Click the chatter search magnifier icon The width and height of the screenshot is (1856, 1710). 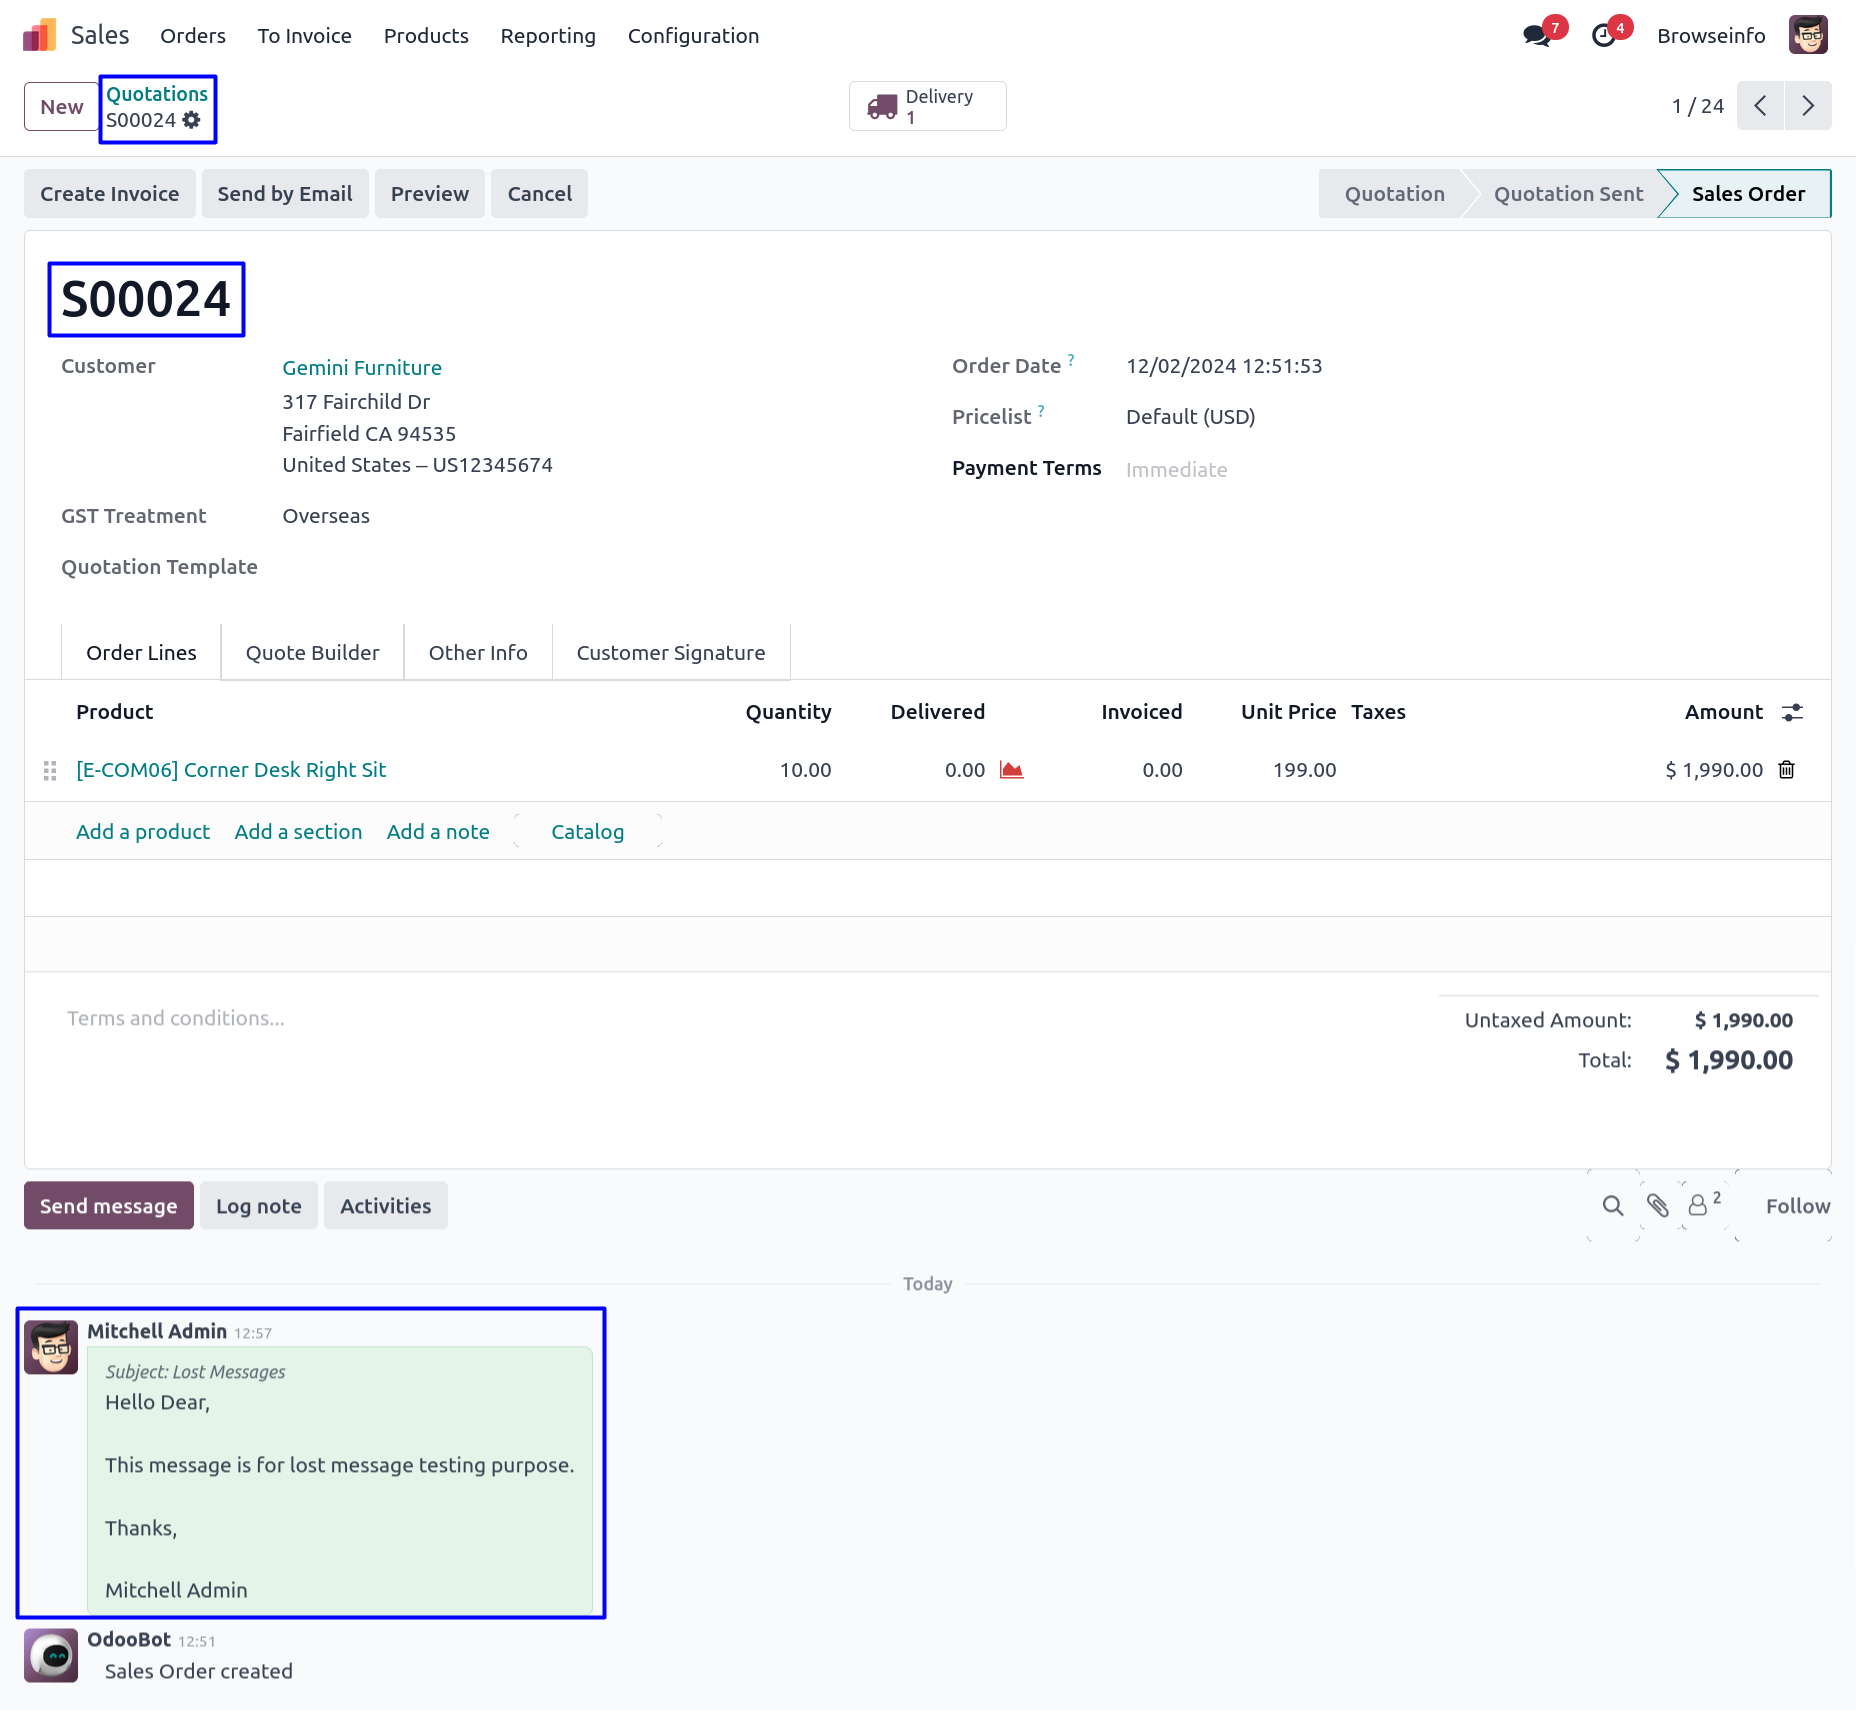[1612, 1206]
